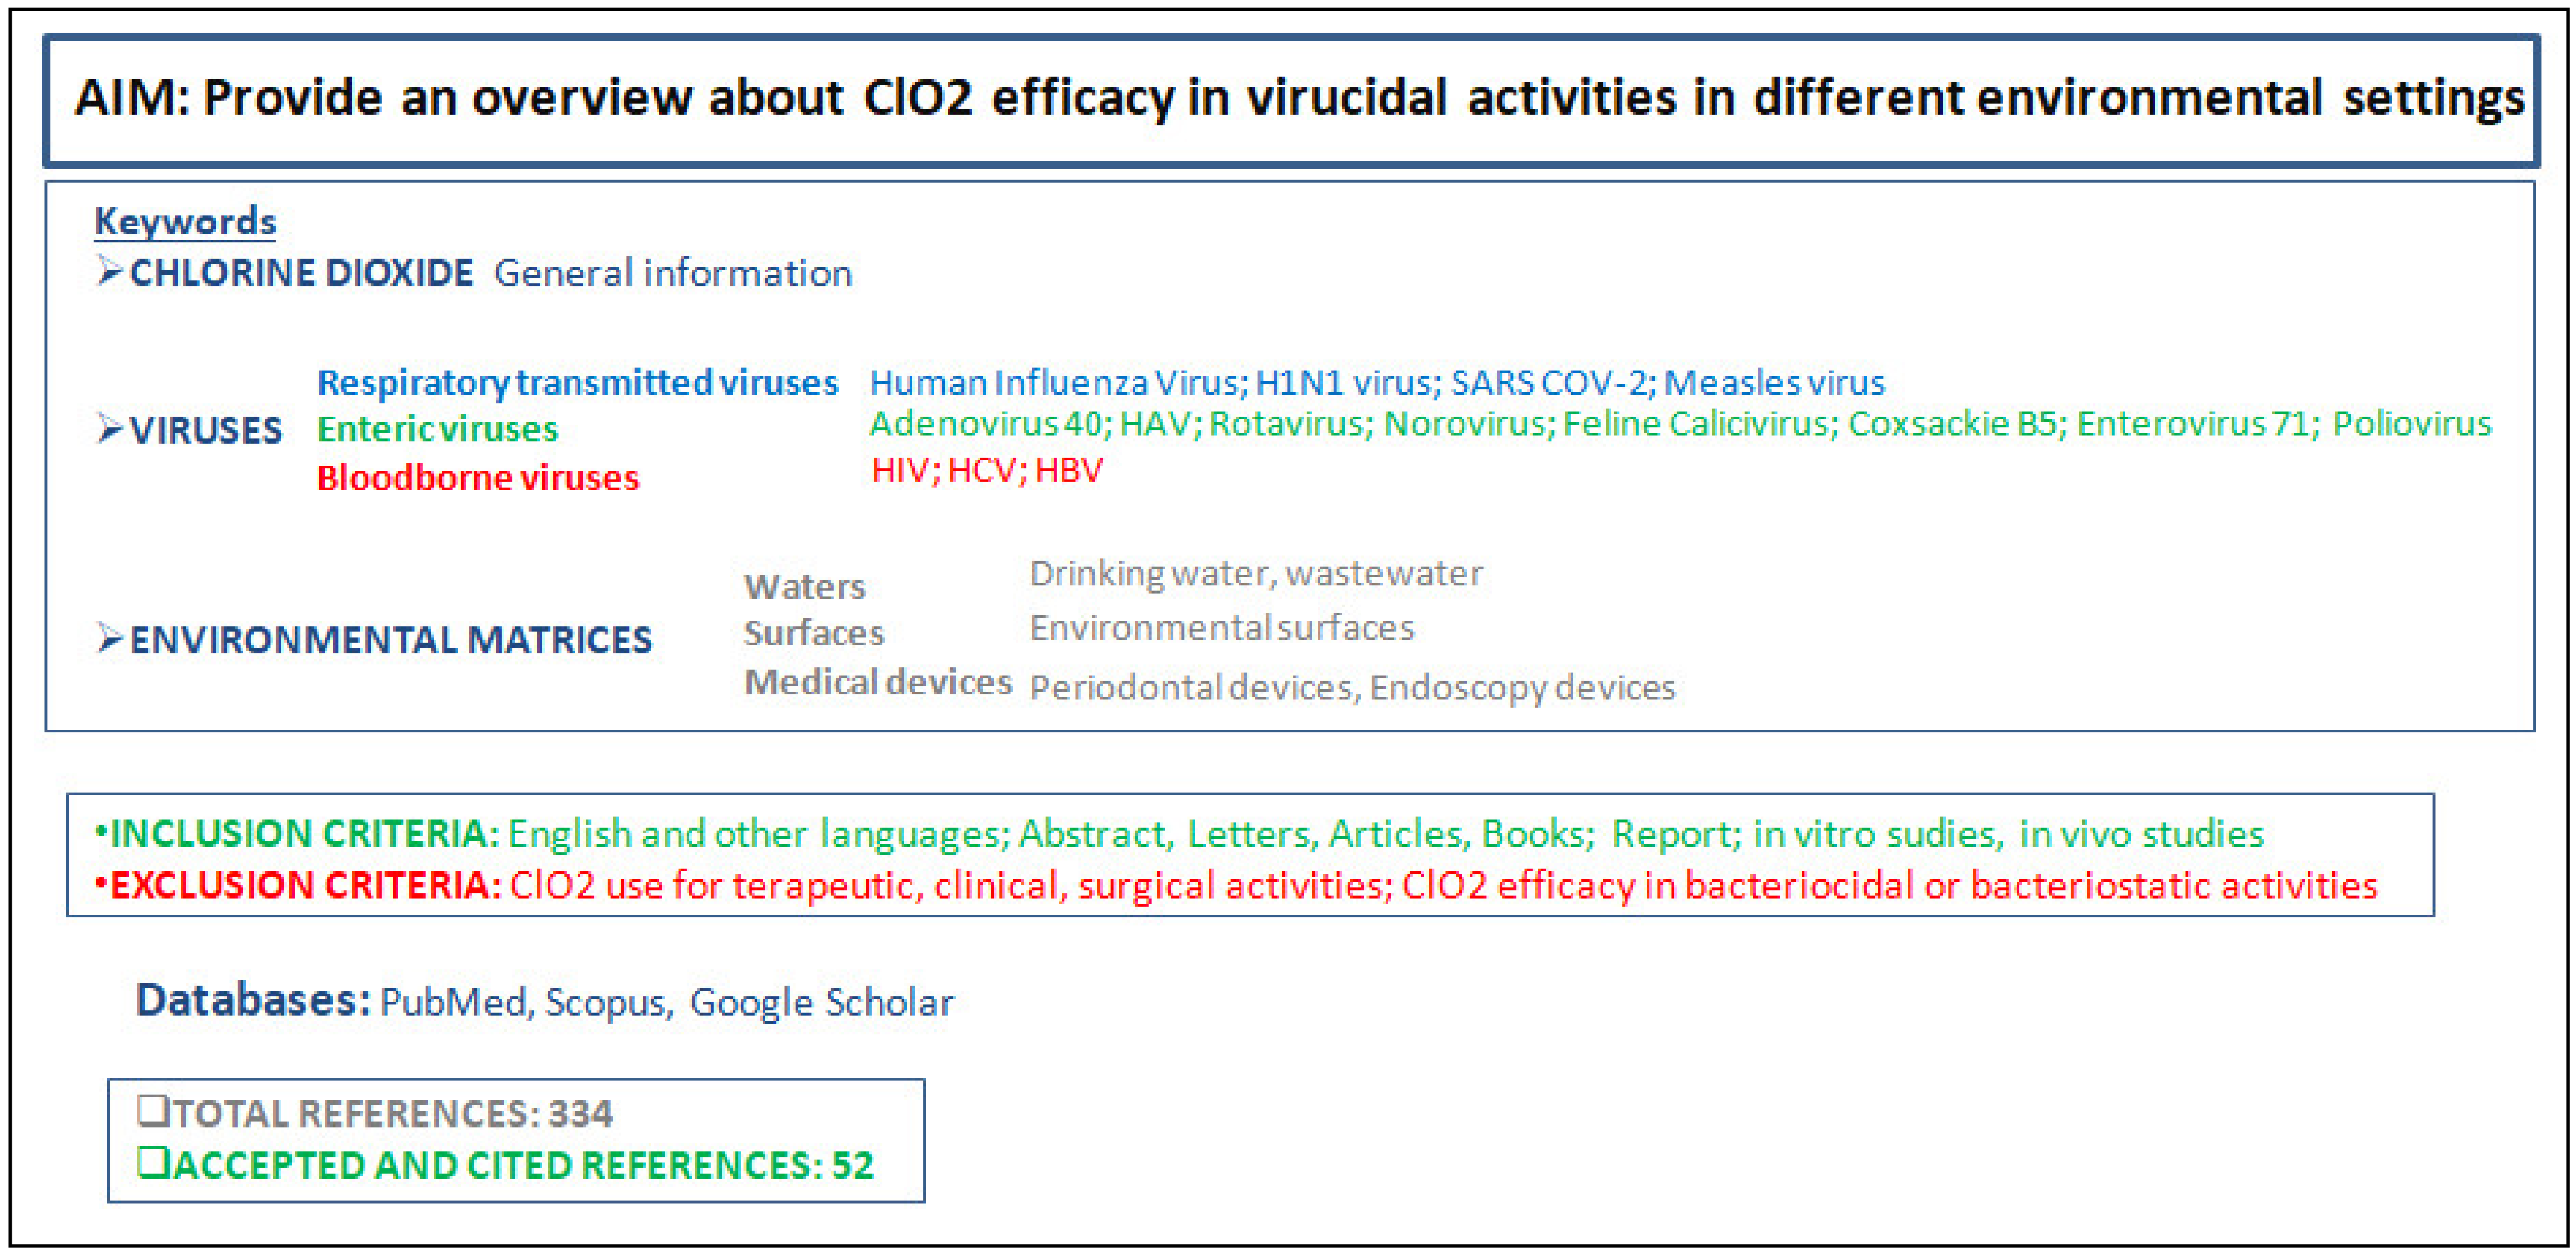Click the AIM title text box
The height and width of the screenshot is (1255, 2576).
tap(1290, 99)
